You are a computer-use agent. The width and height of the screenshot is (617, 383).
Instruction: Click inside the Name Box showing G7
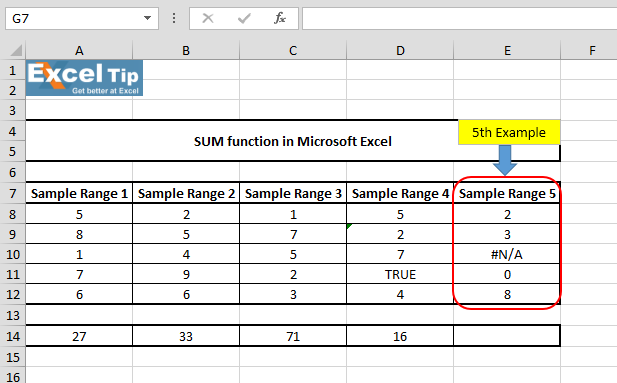[x=75, y=19]
